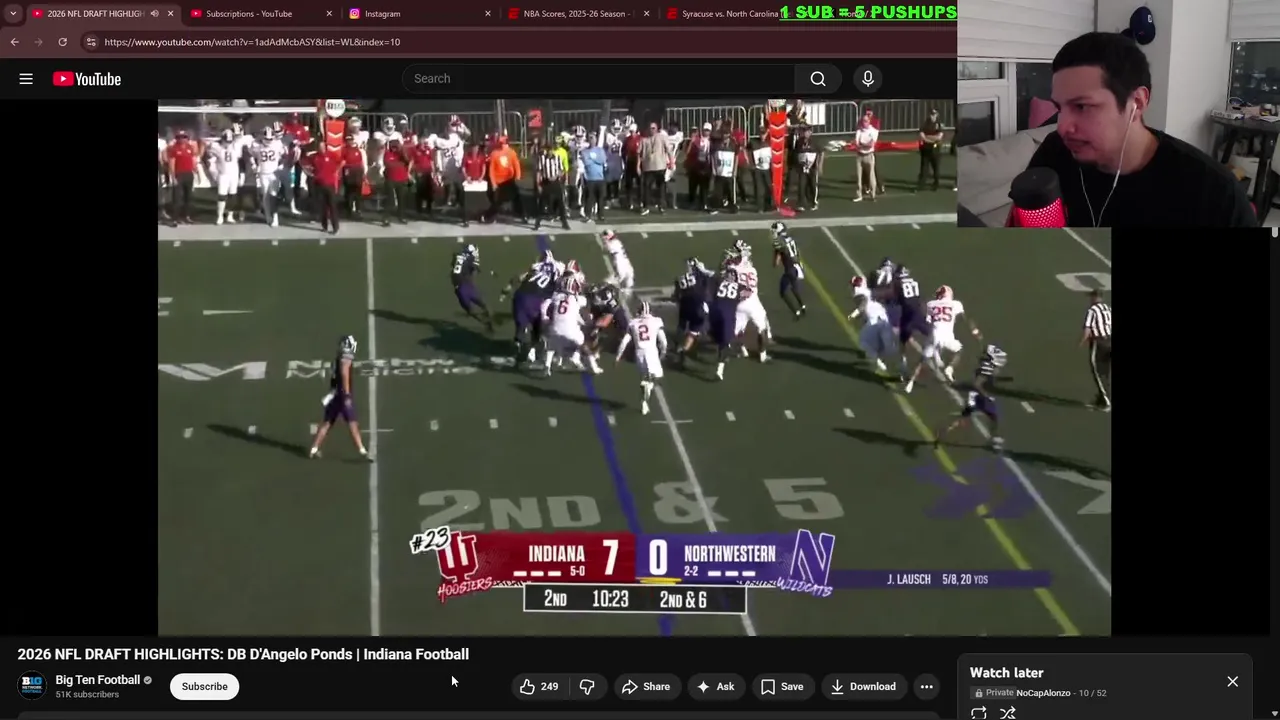The height and width of the screenshot is (720, 1280).
Task: Close the 2026 NFL Draft Highlights tab
Action: [170, 14]
